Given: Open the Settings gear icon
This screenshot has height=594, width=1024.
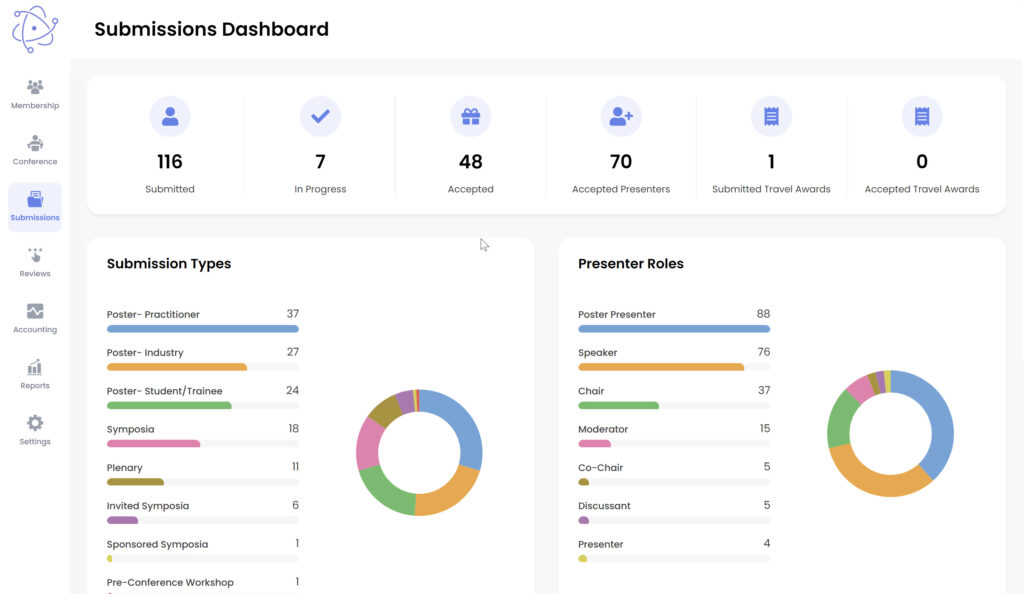Looking at the screenshot, I should coord(35,423).
